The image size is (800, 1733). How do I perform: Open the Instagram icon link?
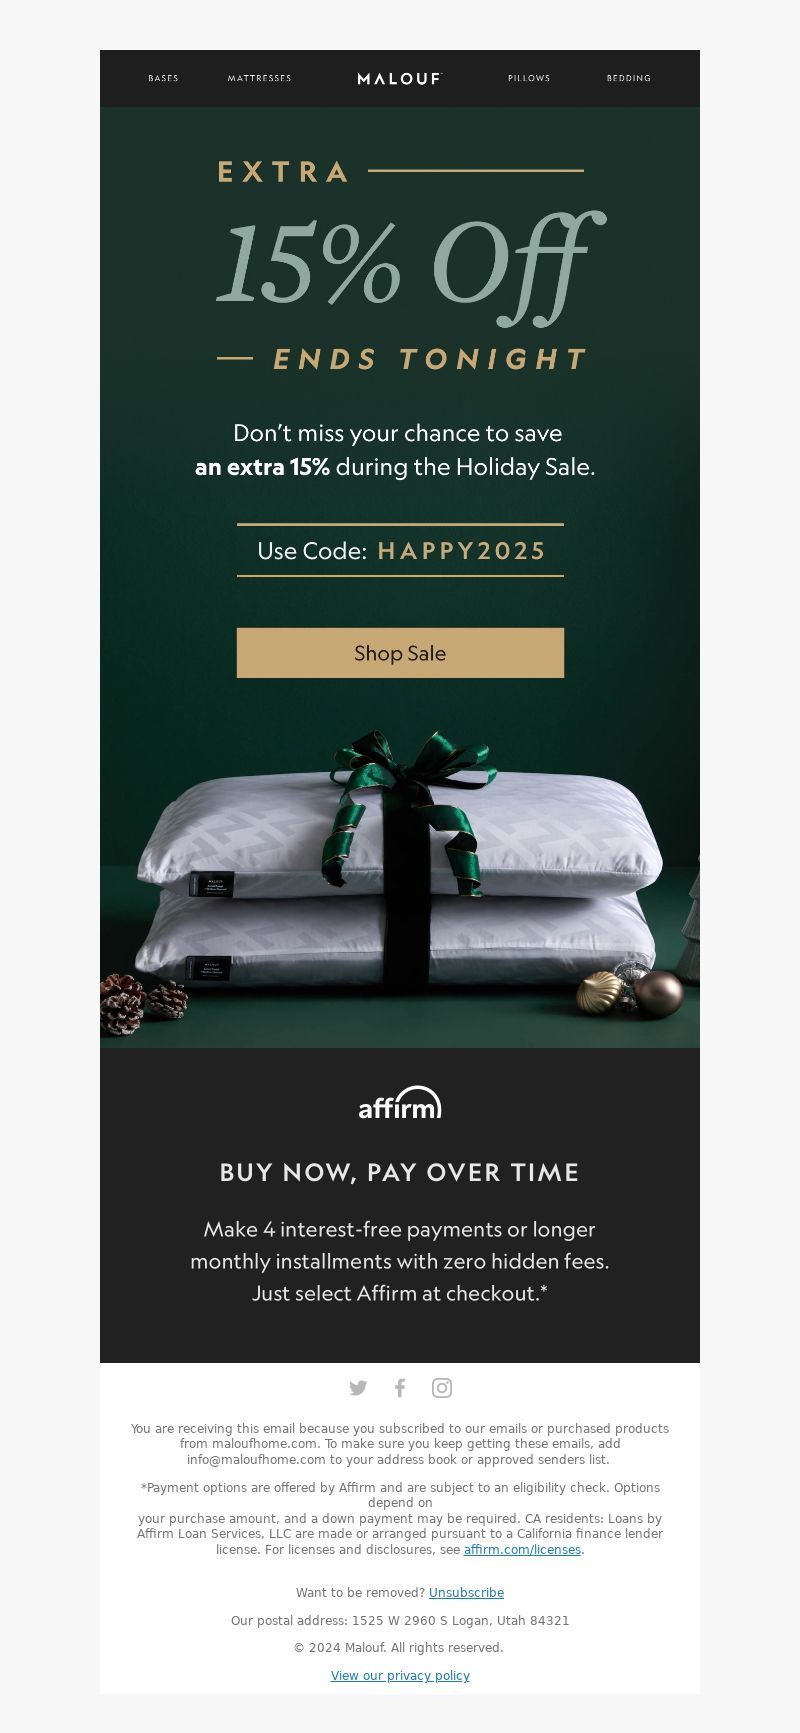coord(442,1388)
